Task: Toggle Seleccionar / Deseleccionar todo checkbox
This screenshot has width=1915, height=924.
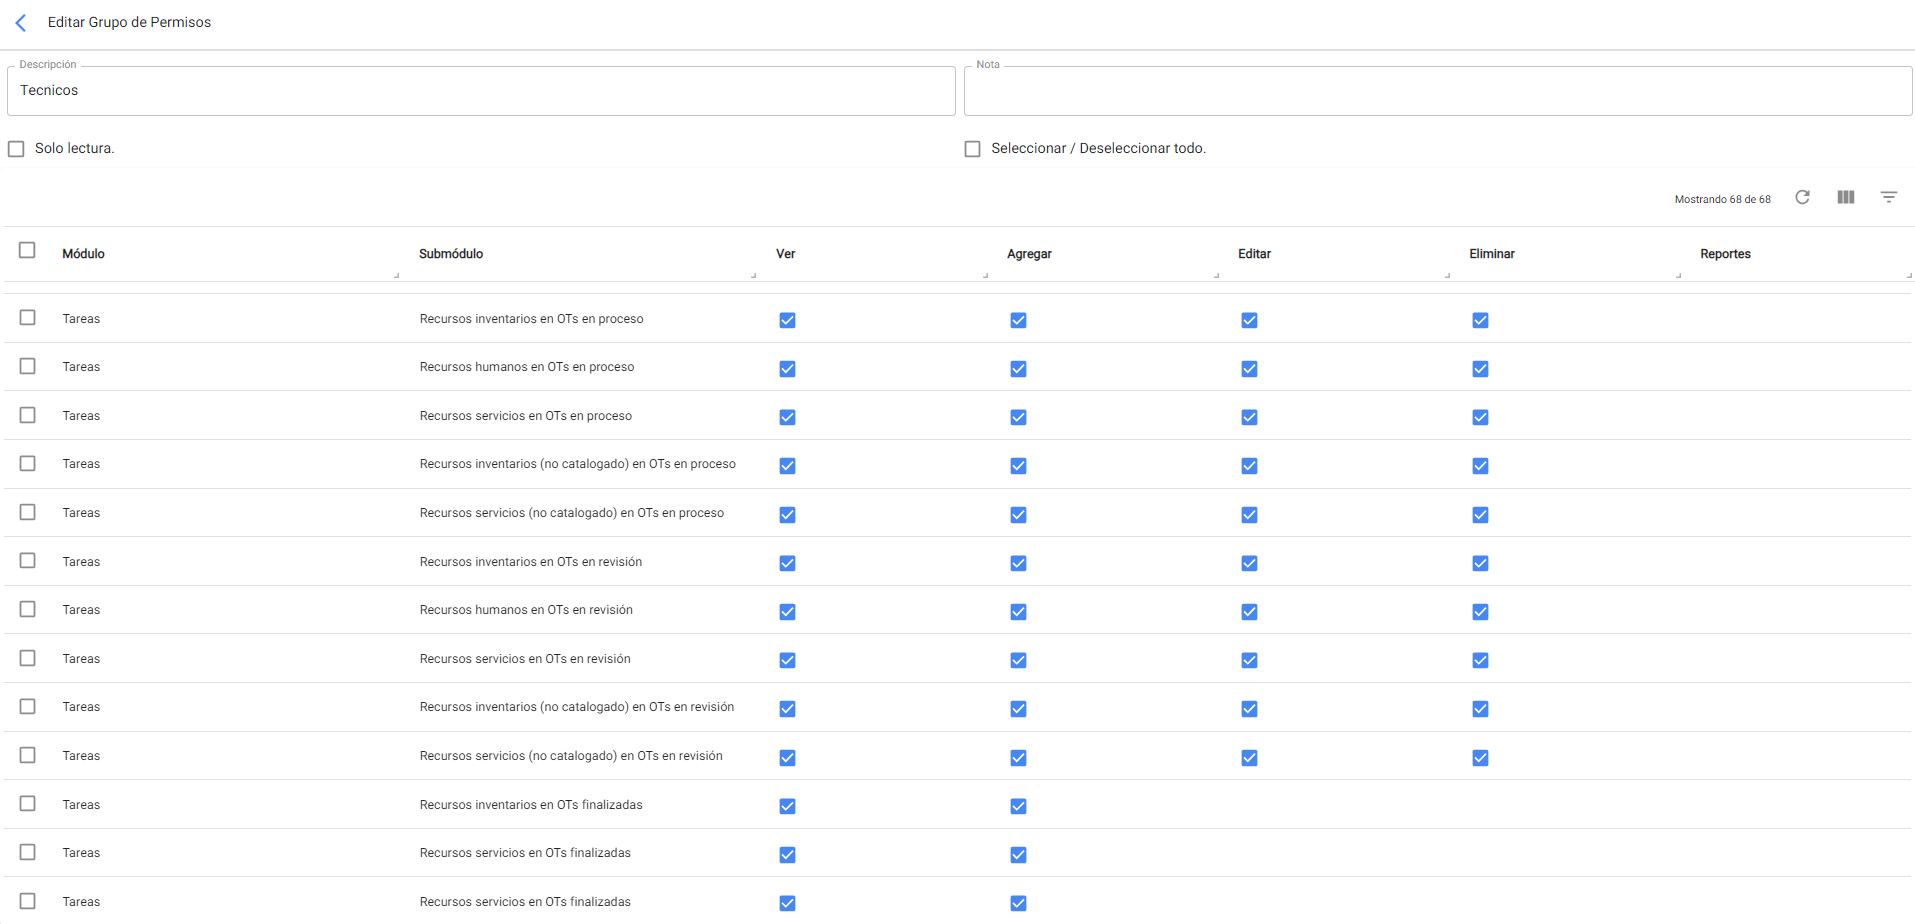Action: pyautogui.click(x=972, y=149)
